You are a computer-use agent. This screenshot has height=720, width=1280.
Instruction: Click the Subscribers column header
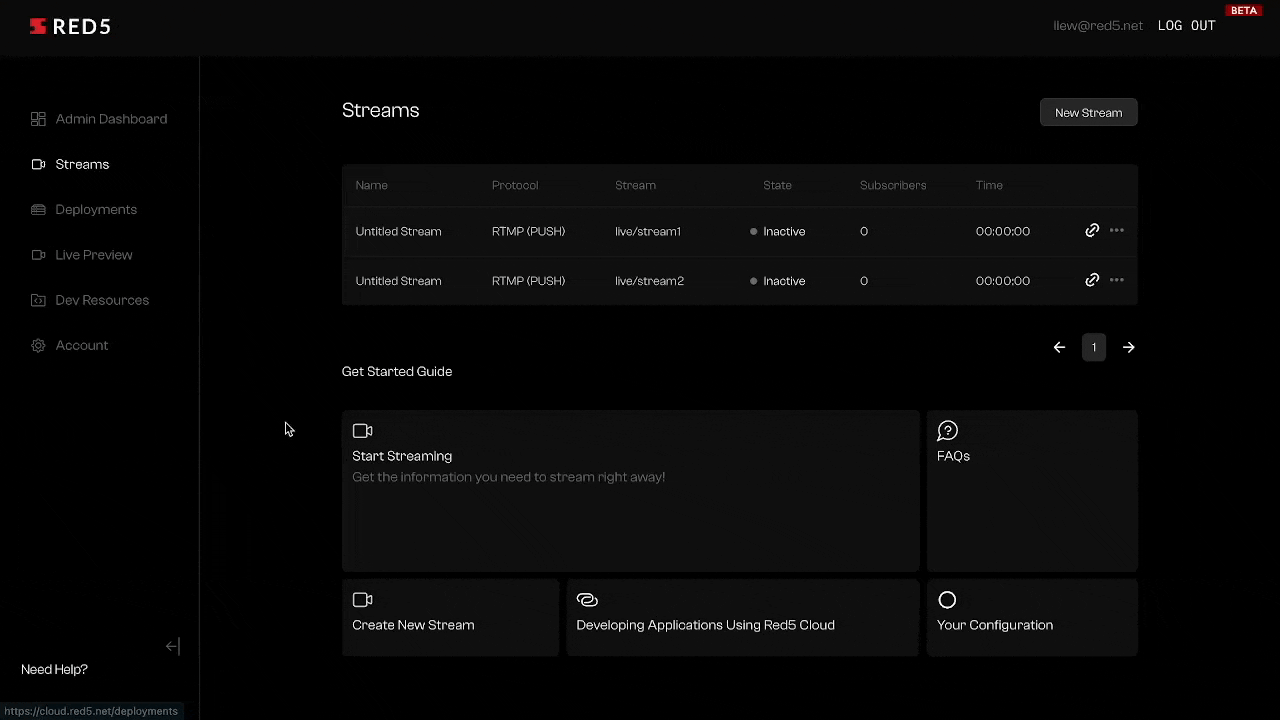893,185
